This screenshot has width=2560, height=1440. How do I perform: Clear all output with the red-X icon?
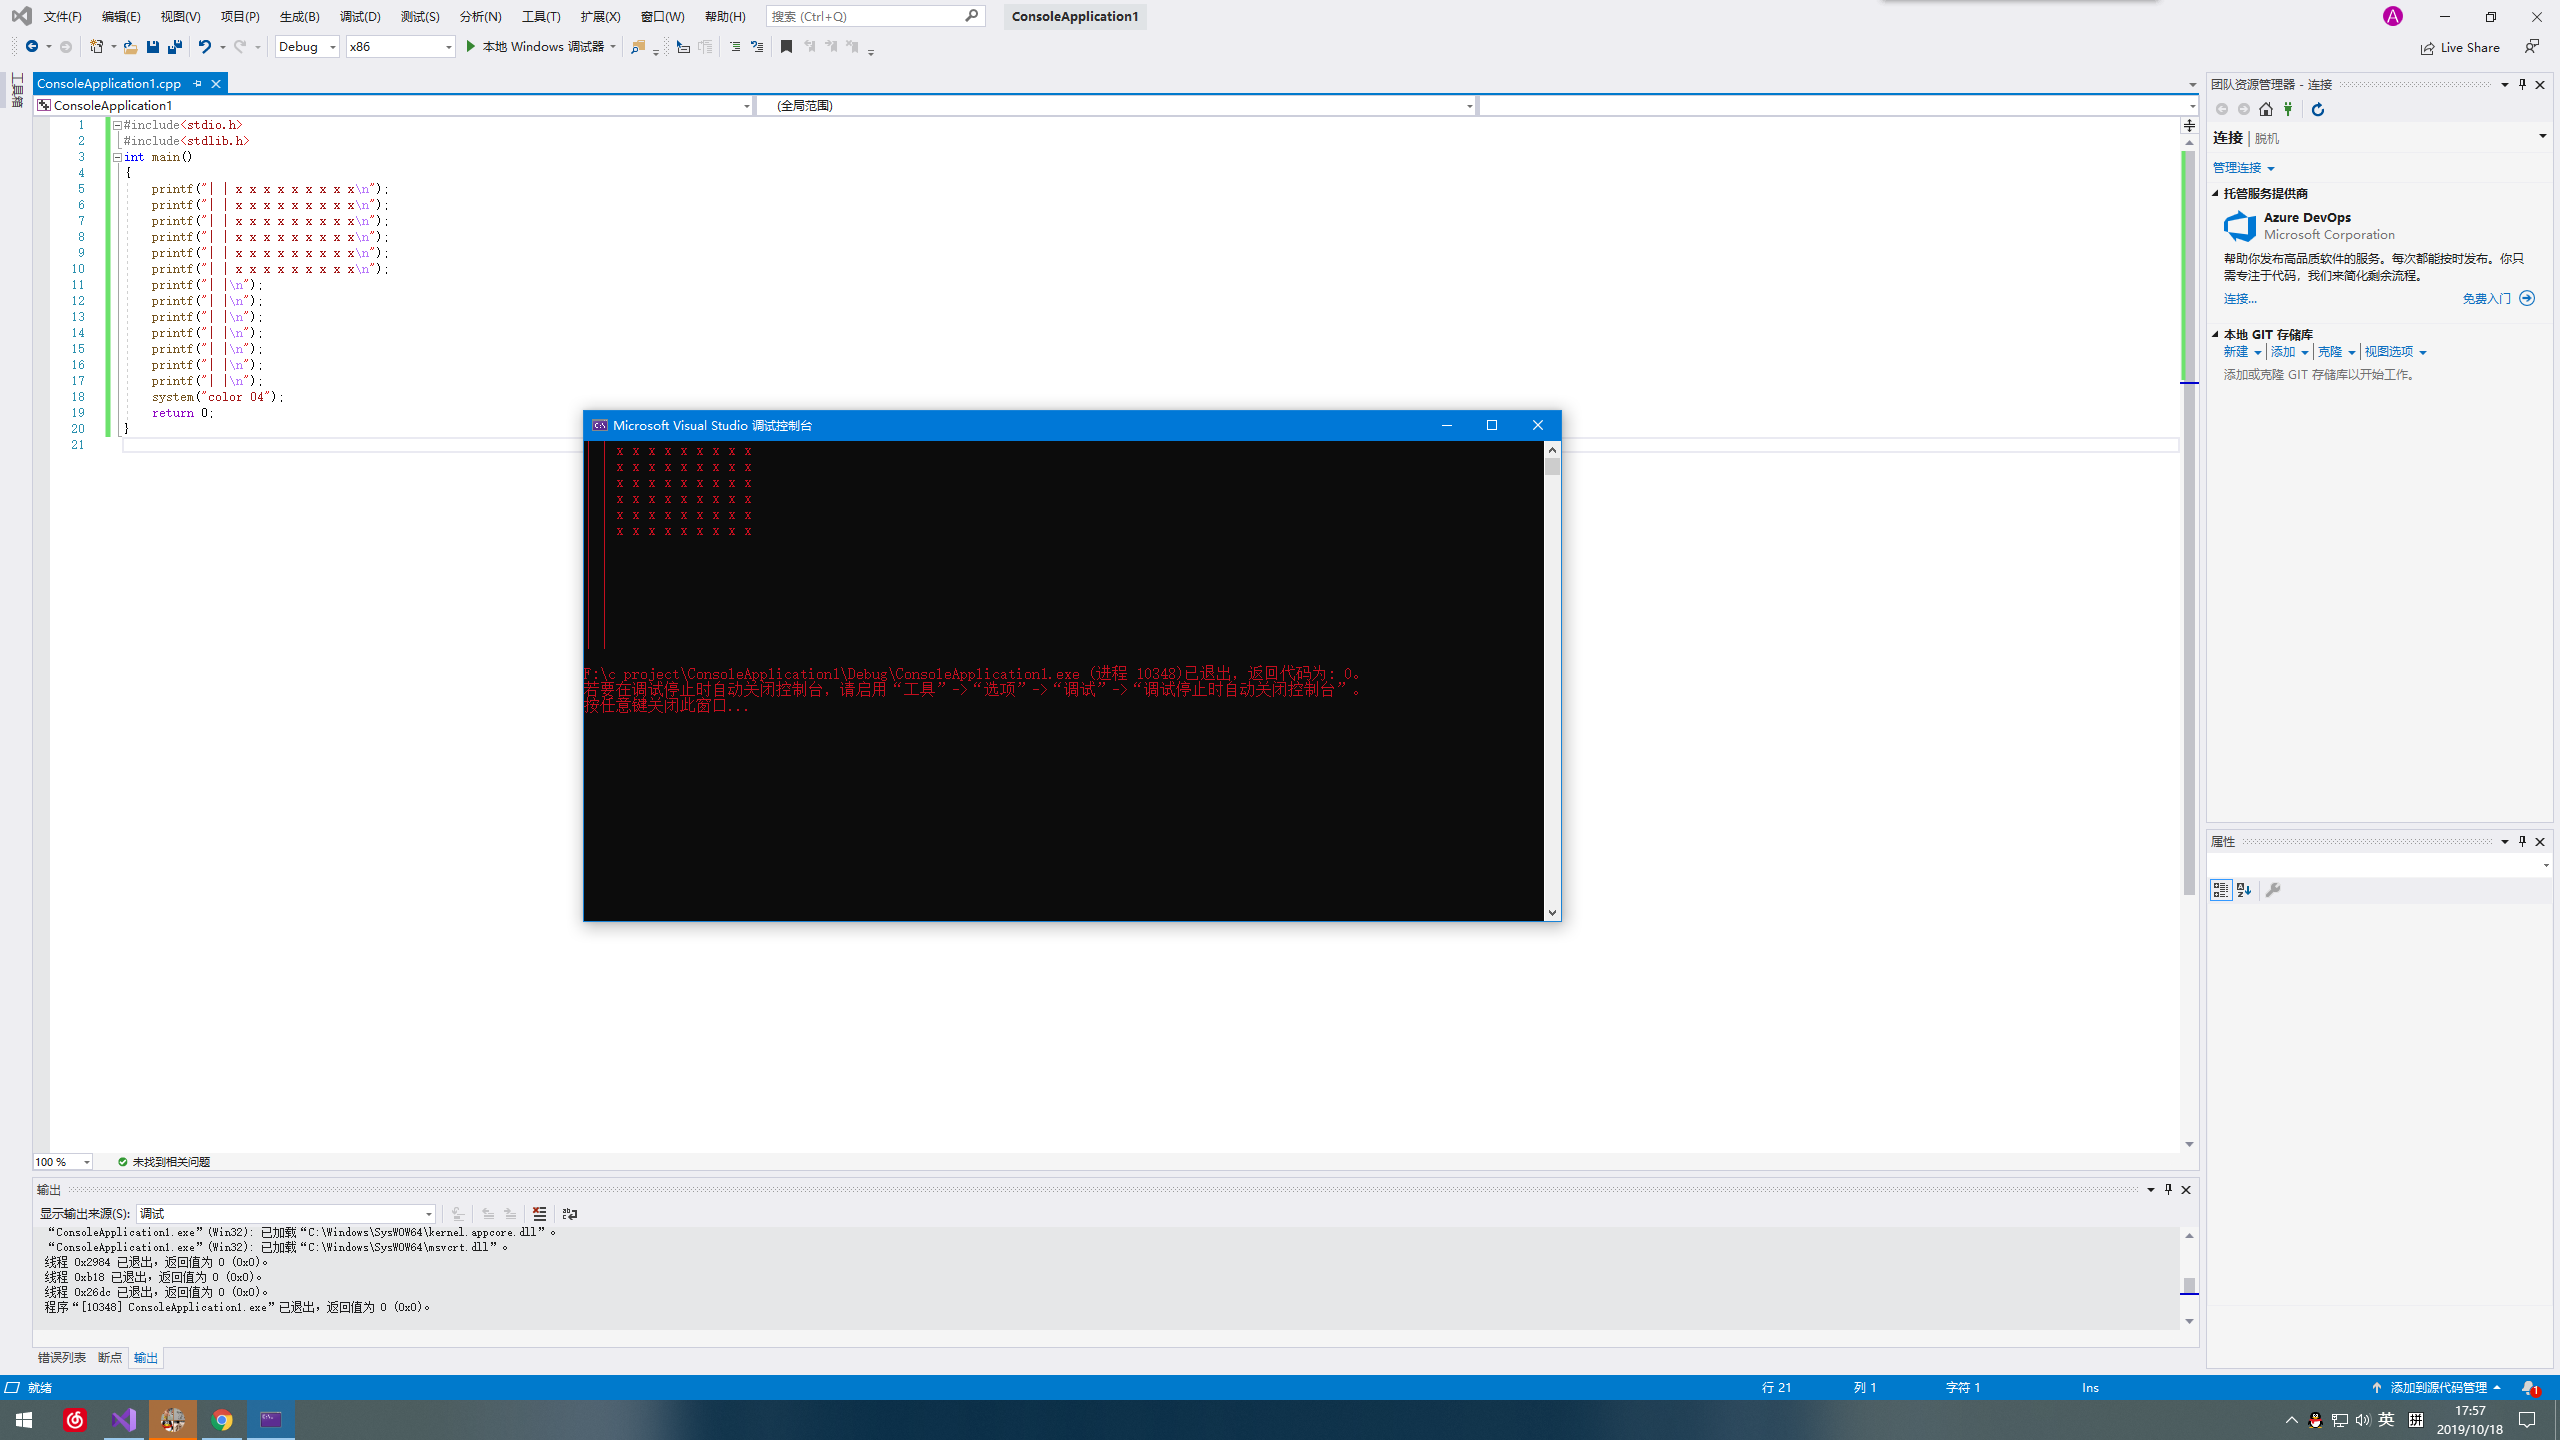coord(539,1214)
